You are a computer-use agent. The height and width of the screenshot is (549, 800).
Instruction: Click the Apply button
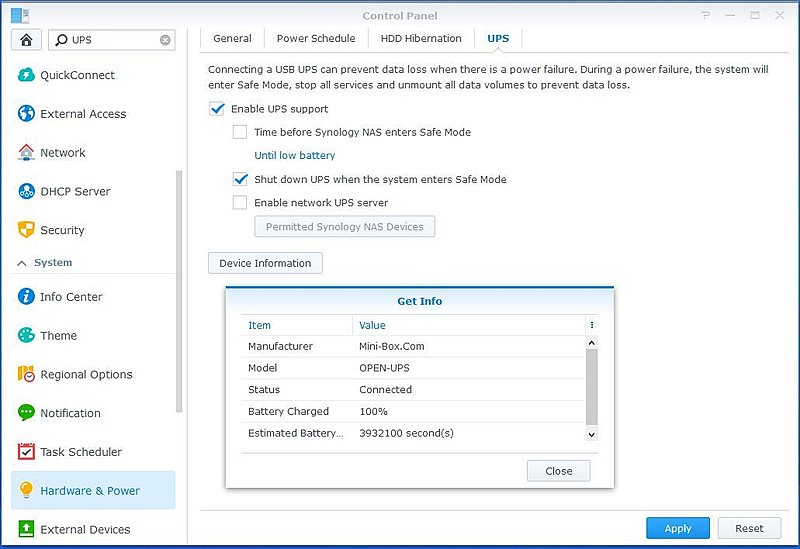tap(678, 528)
